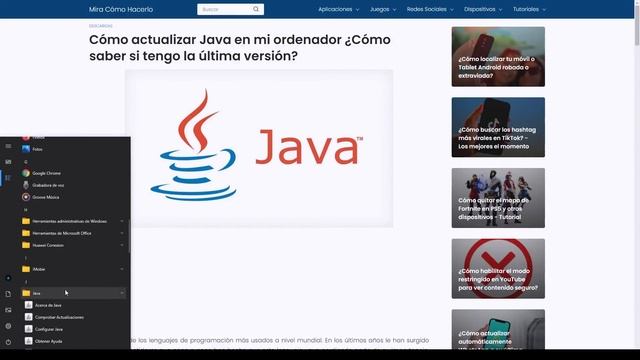Viewport: 640px width, 360px height.
Task: Click the letter J group header
Action: pyautogui.click(x=25, y=282)
